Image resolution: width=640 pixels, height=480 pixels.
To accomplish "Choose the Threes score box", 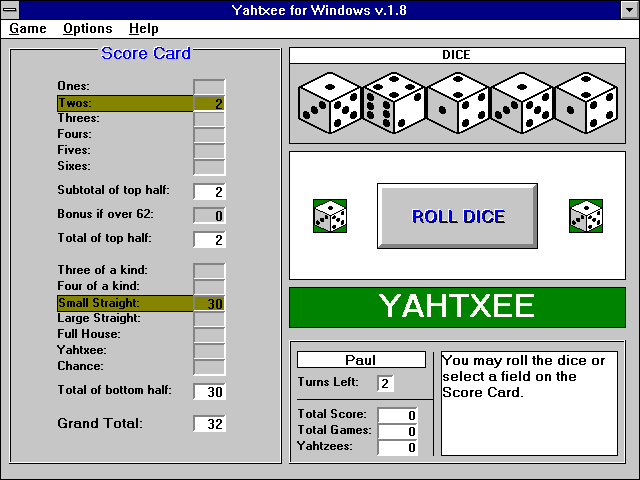I will coord(209,119).
